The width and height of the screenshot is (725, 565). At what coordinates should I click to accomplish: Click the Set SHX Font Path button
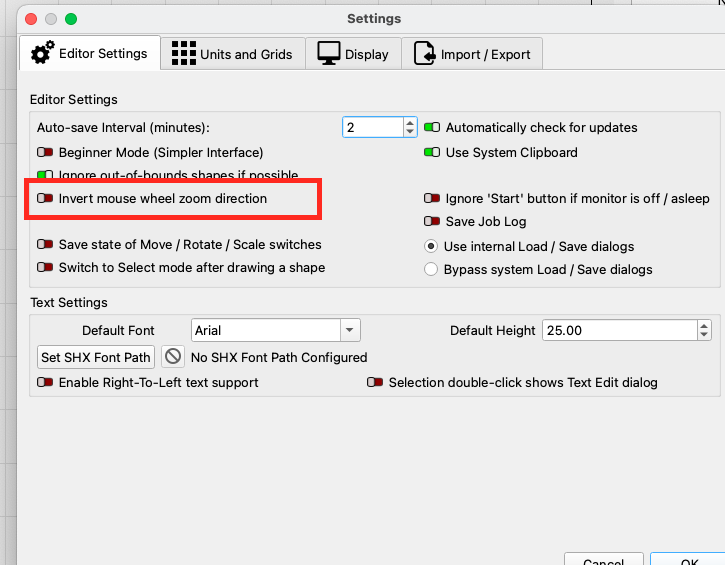(96, 357)
